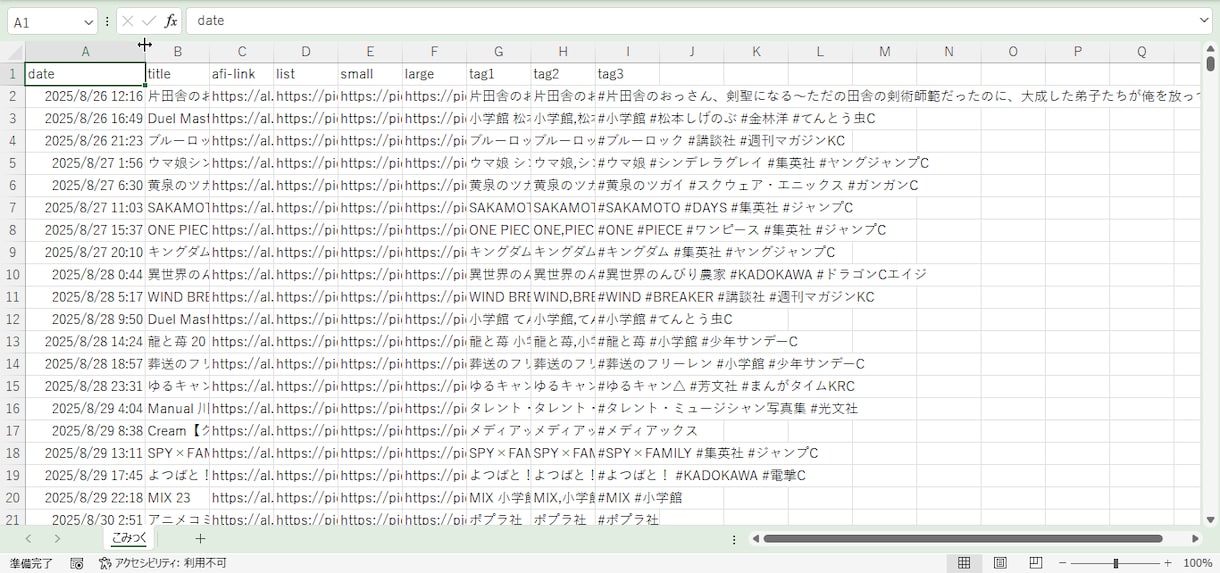Click the Name Box showing A1
Viewport: 1220px width, 573px height.
click(x=45, y=21)
